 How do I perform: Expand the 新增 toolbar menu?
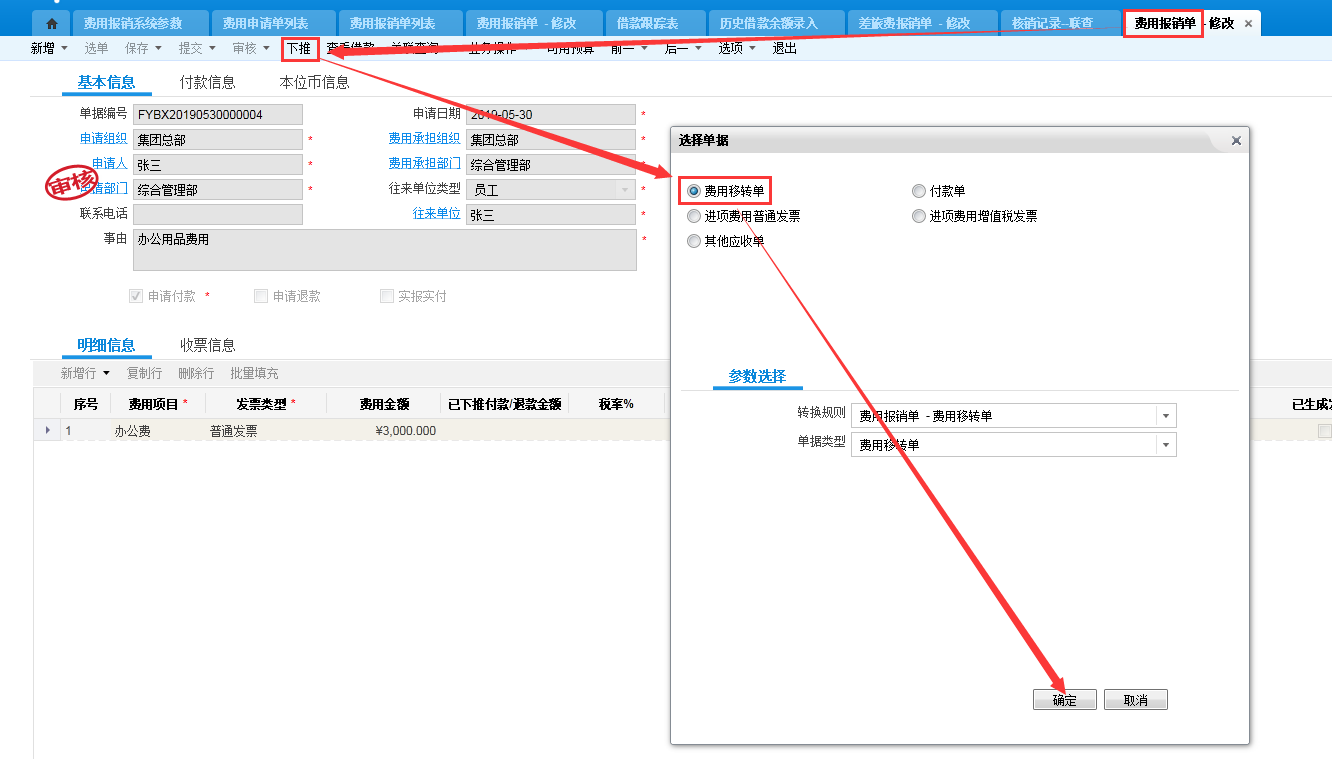[49, 48]
